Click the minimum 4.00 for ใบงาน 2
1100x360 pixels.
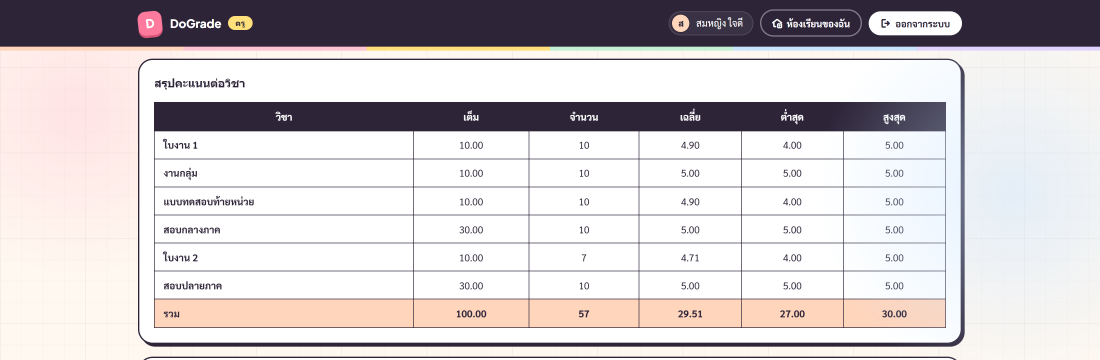coord(792,258)
